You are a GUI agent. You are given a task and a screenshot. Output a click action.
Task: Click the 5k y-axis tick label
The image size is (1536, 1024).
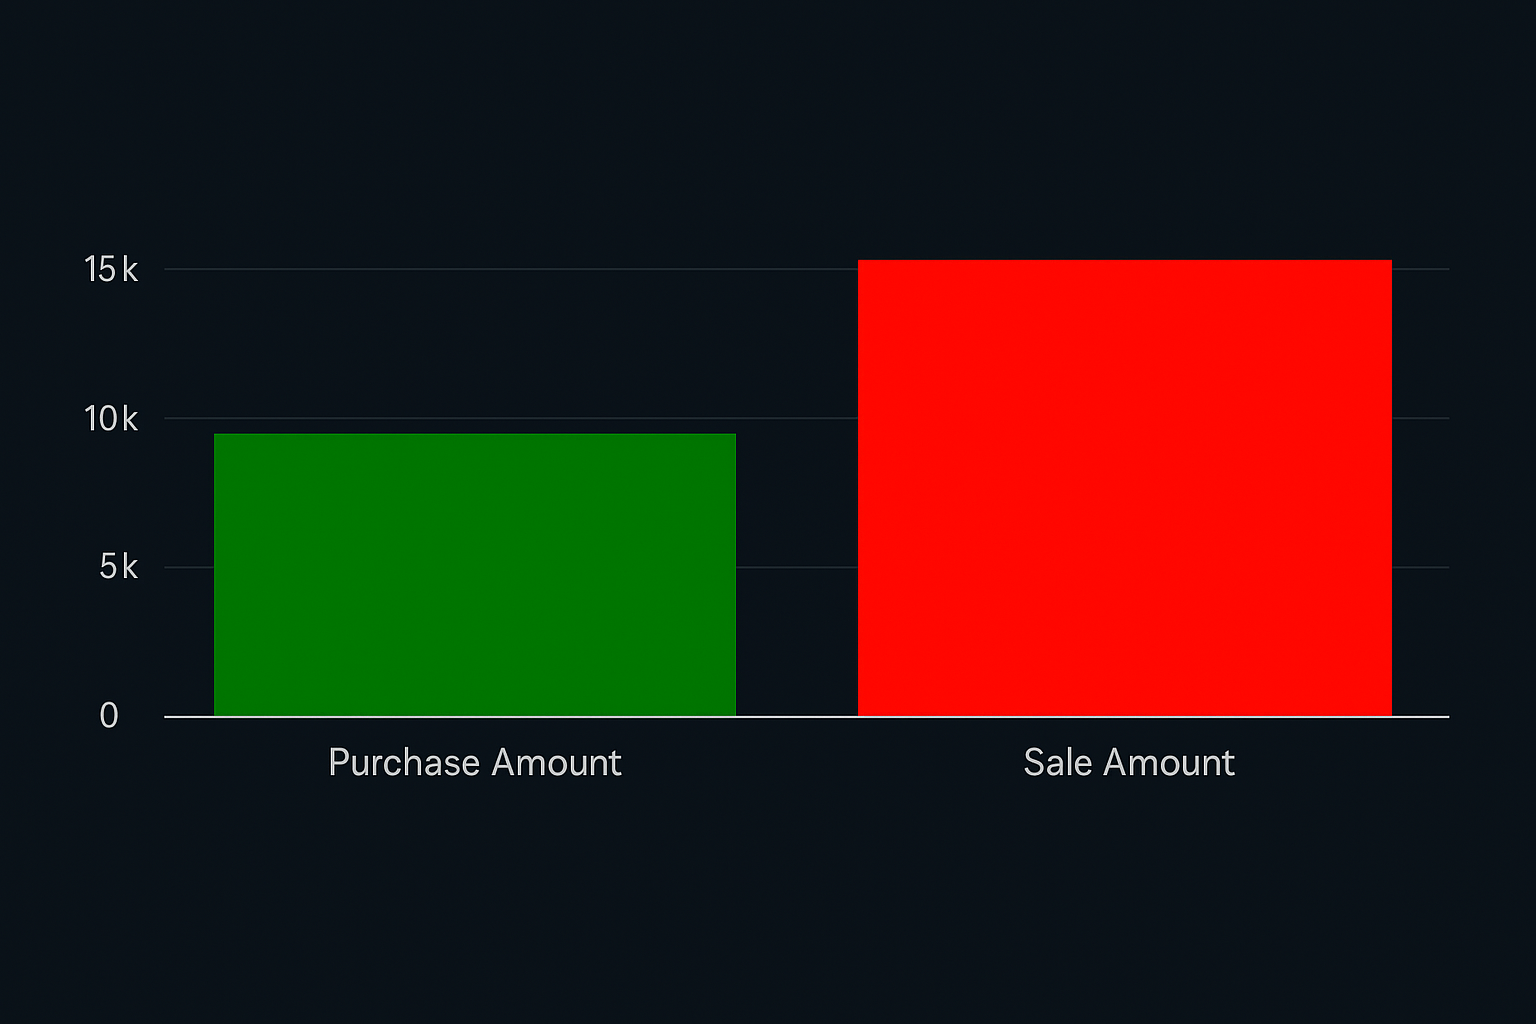(x=118, y=567)
